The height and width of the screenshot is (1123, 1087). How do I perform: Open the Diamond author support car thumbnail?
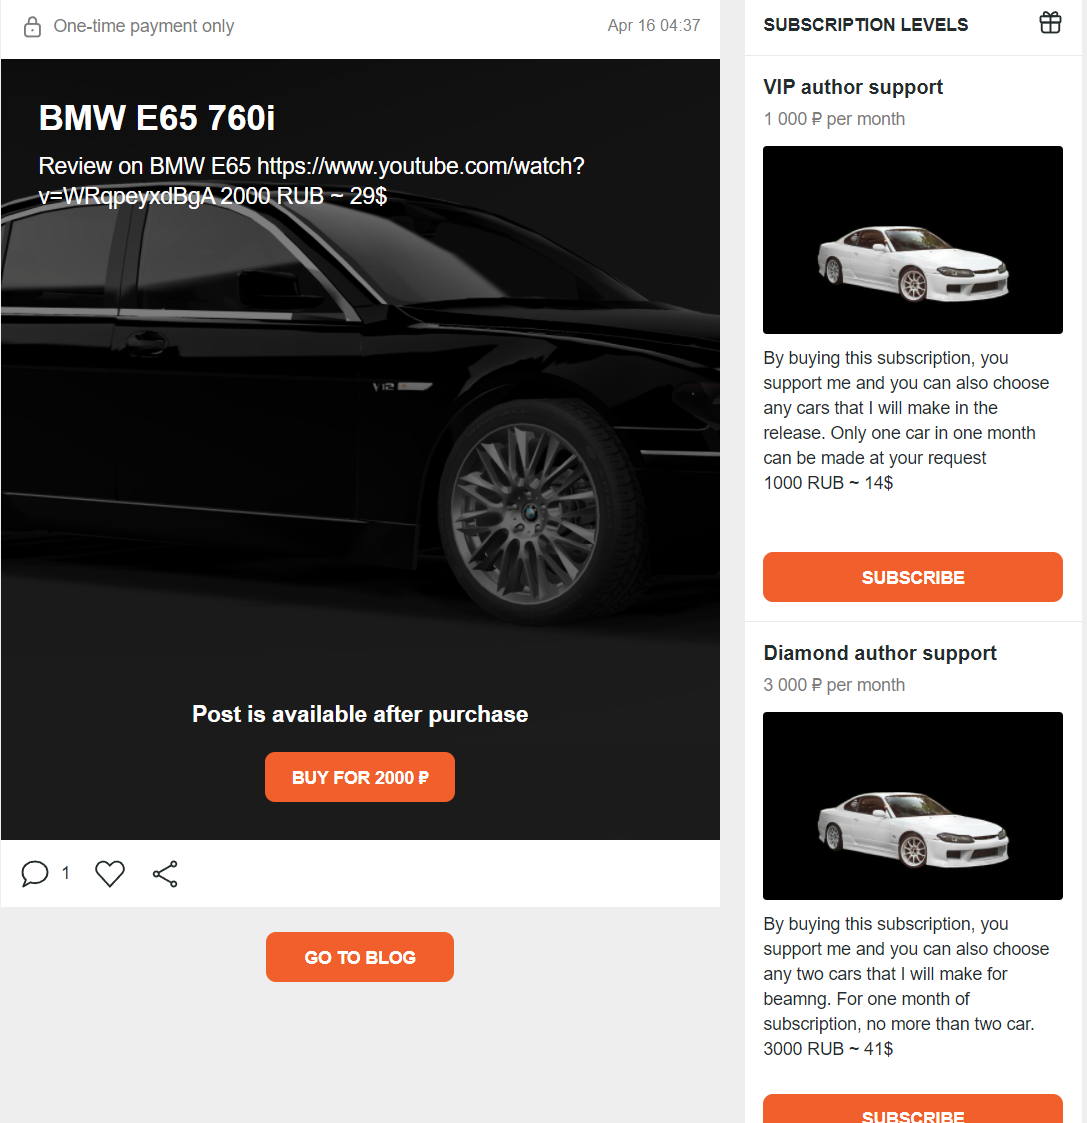point(912,806)
